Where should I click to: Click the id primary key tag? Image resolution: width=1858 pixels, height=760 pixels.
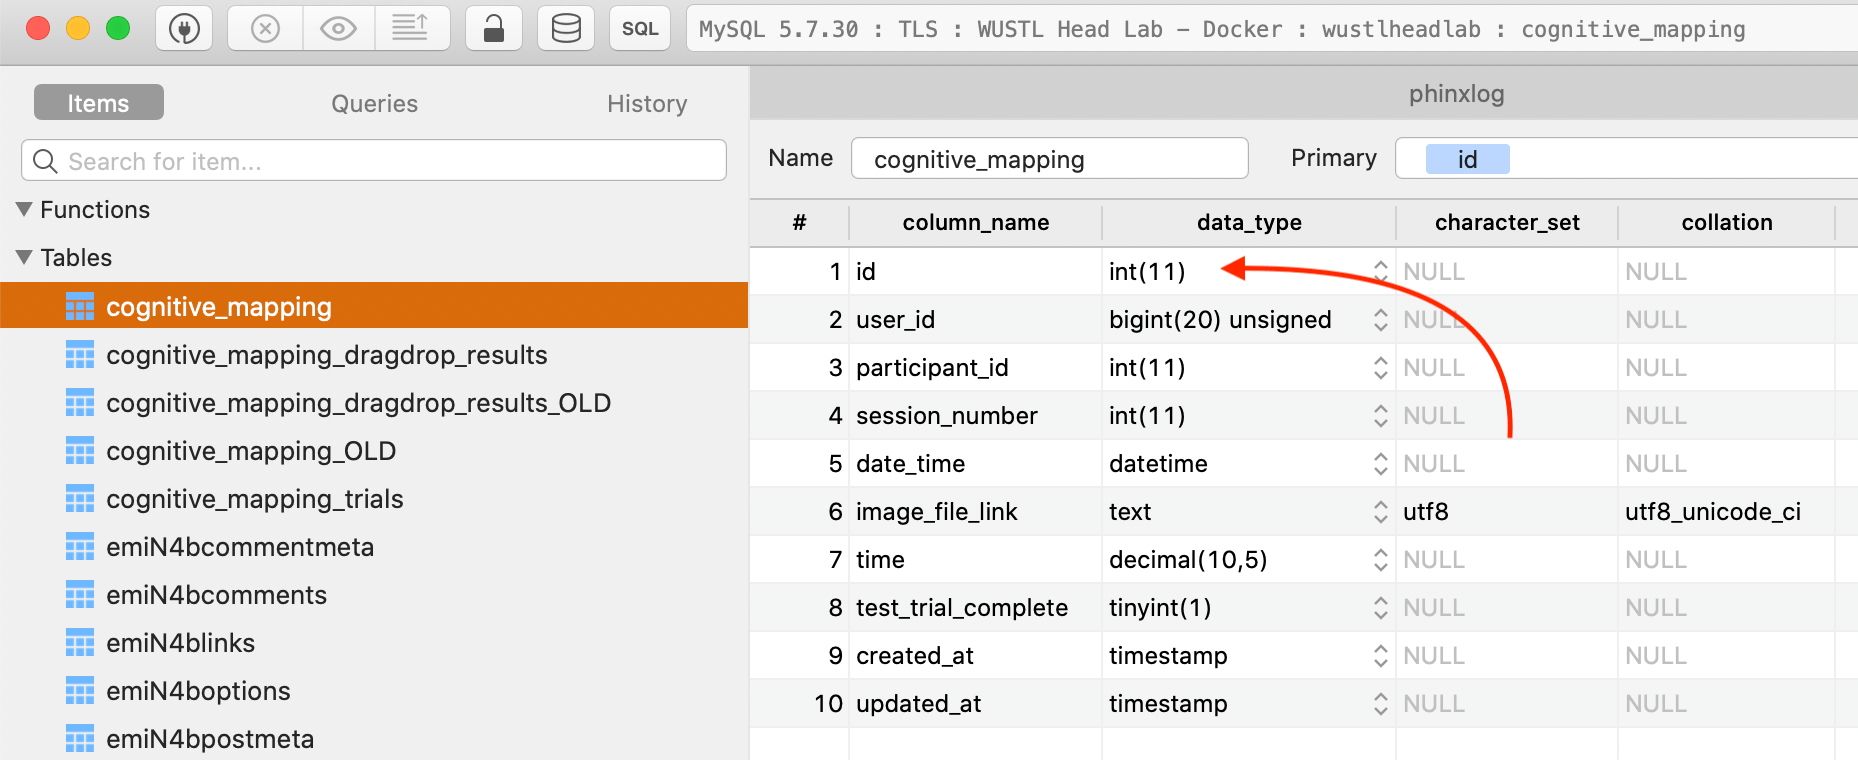1467,160
